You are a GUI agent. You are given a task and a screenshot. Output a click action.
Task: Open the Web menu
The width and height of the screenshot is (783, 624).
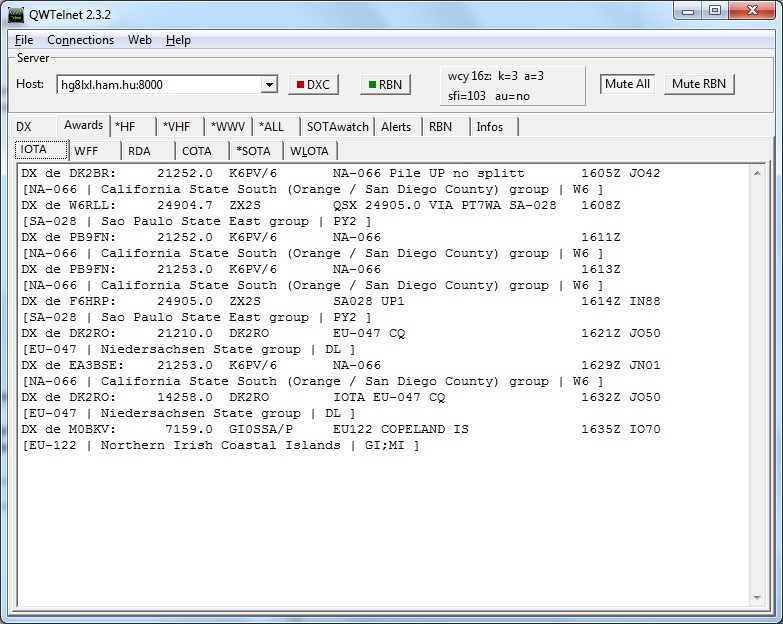click(x=140, y=40)
